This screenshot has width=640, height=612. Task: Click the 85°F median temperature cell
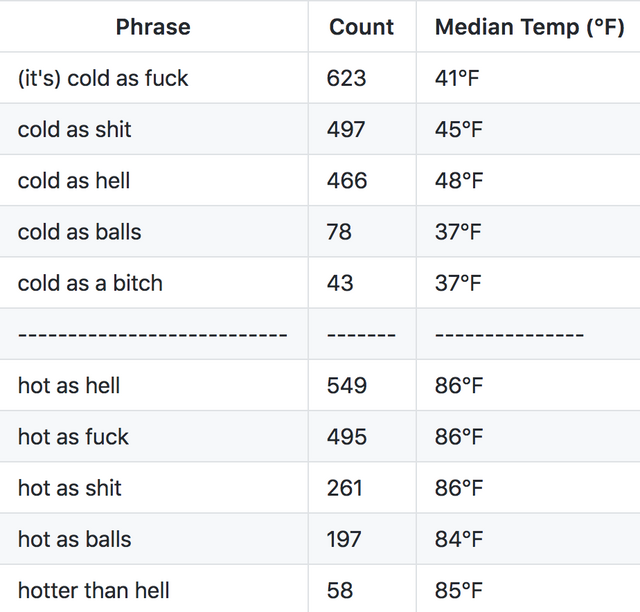click(x=459, y=590)
